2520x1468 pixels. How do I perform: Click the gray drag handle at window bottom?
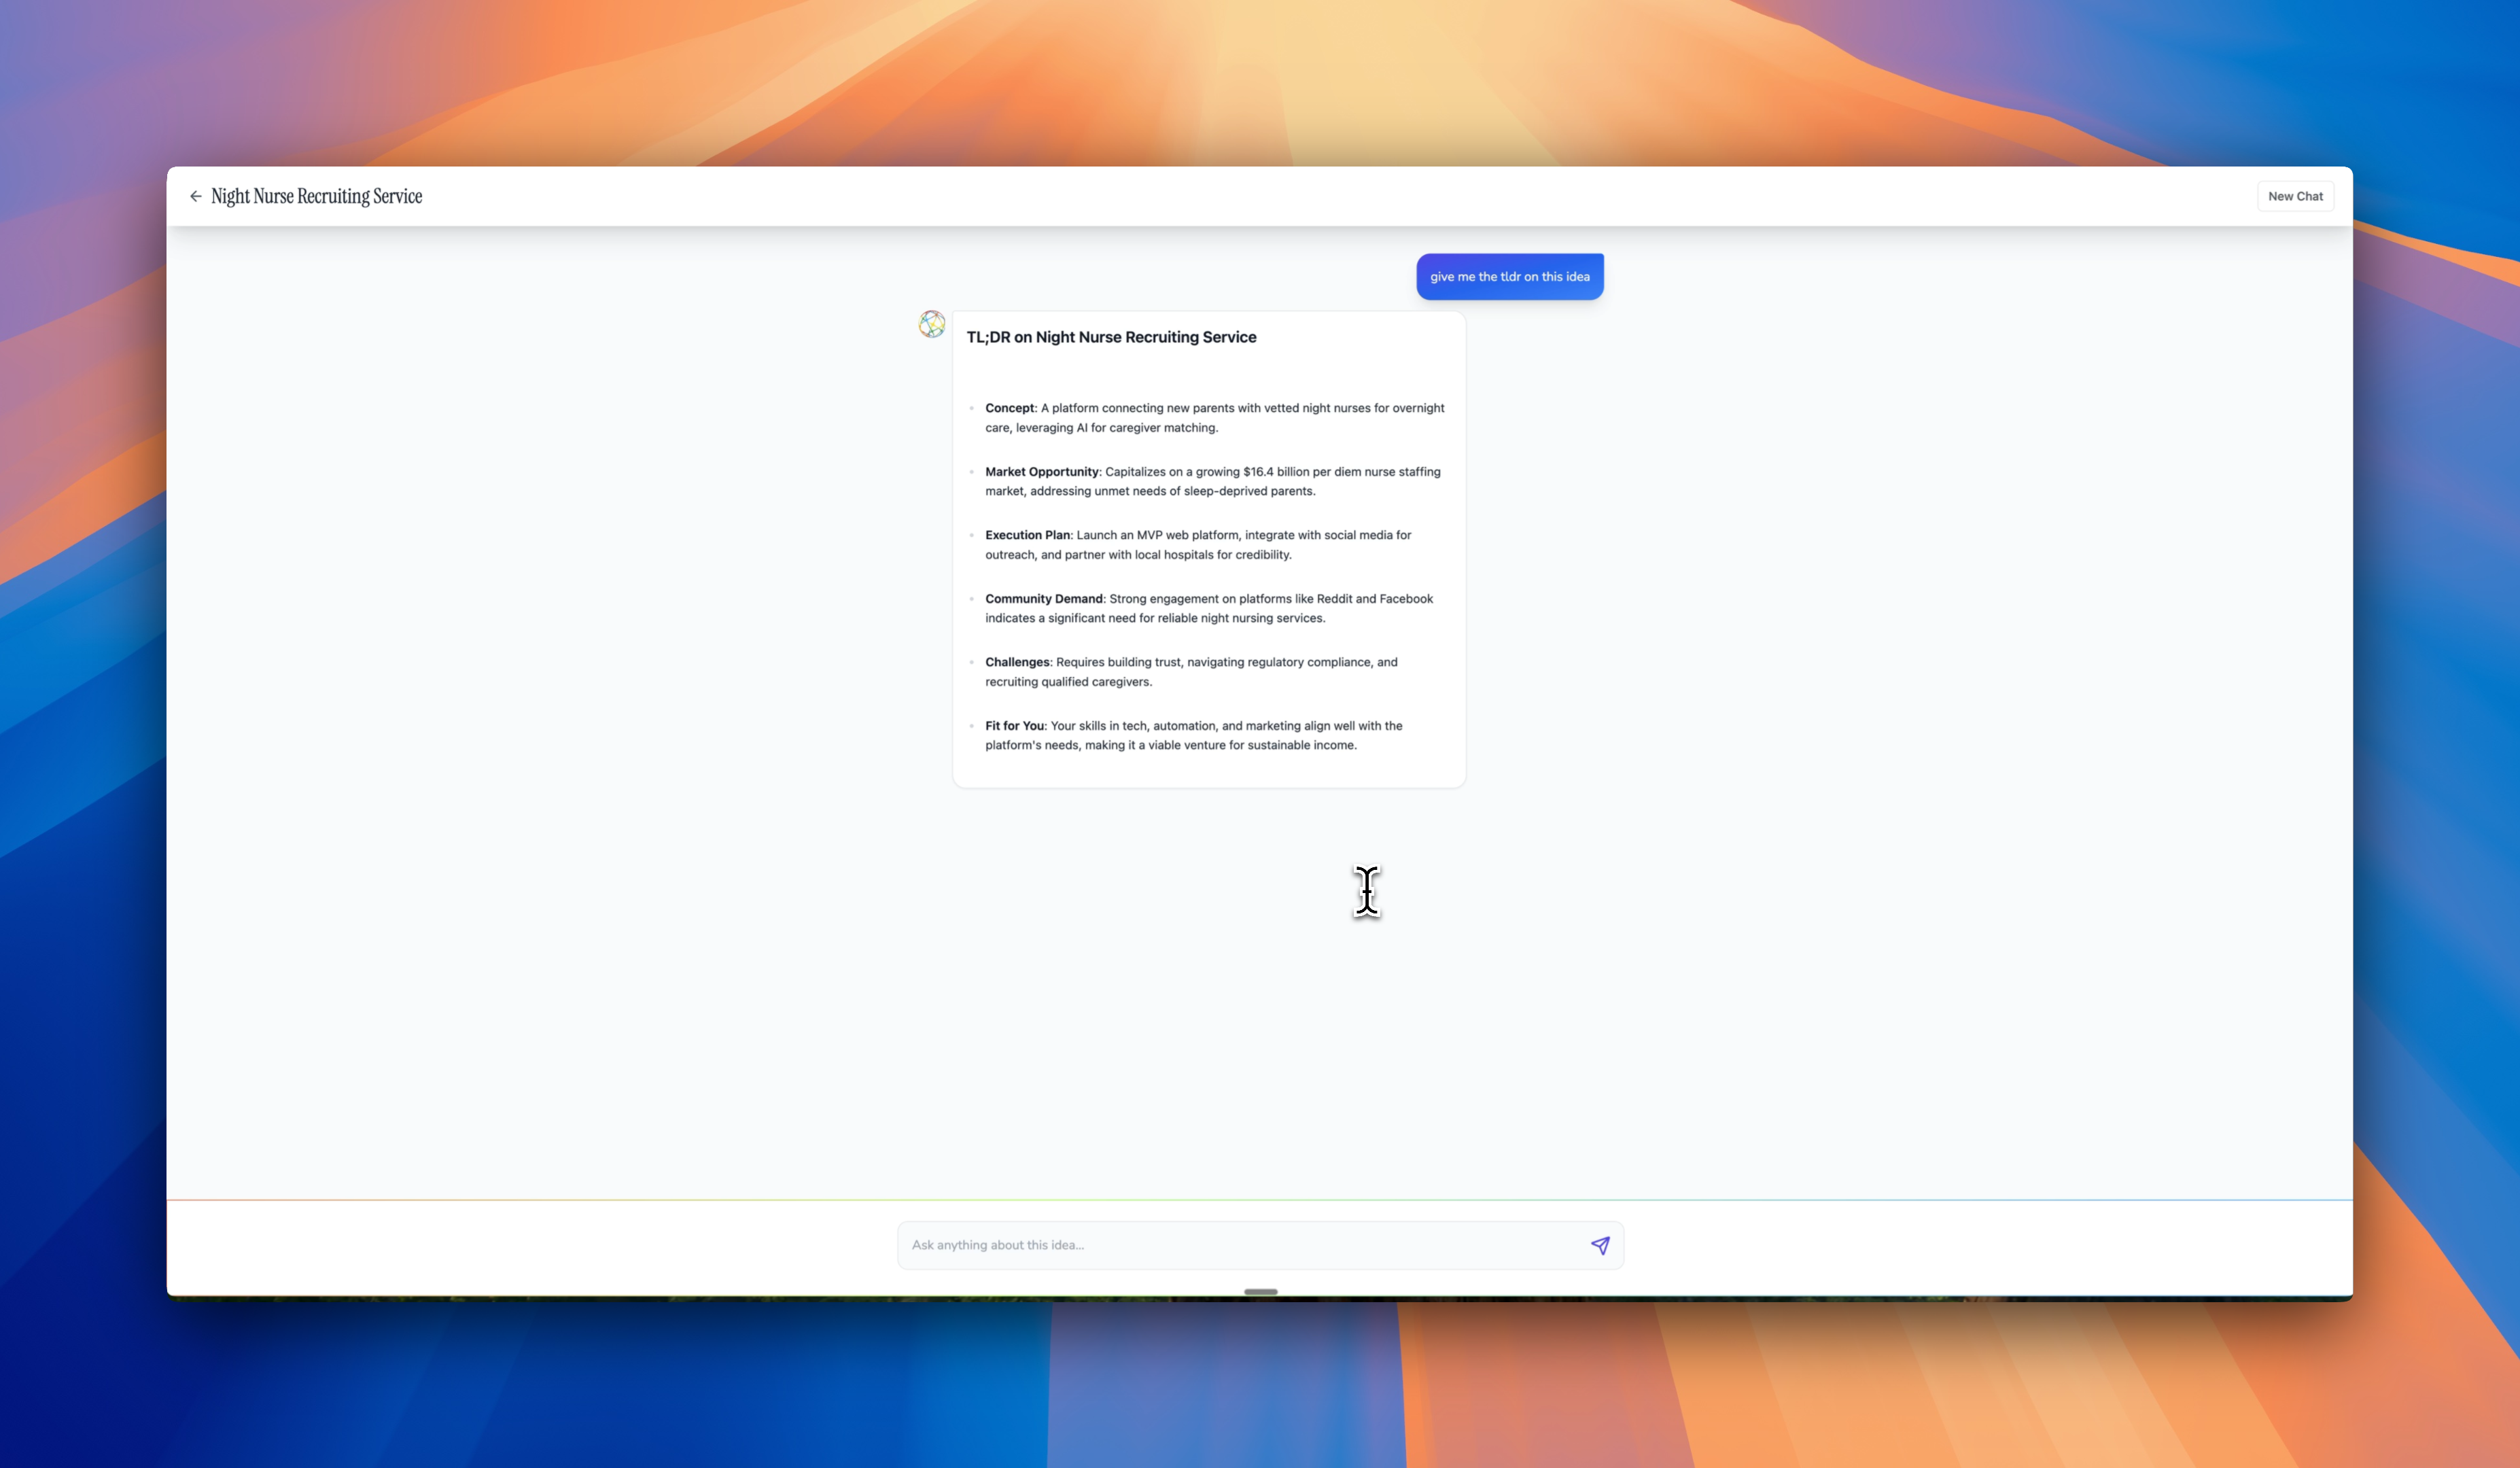tap(1260, 1292)
